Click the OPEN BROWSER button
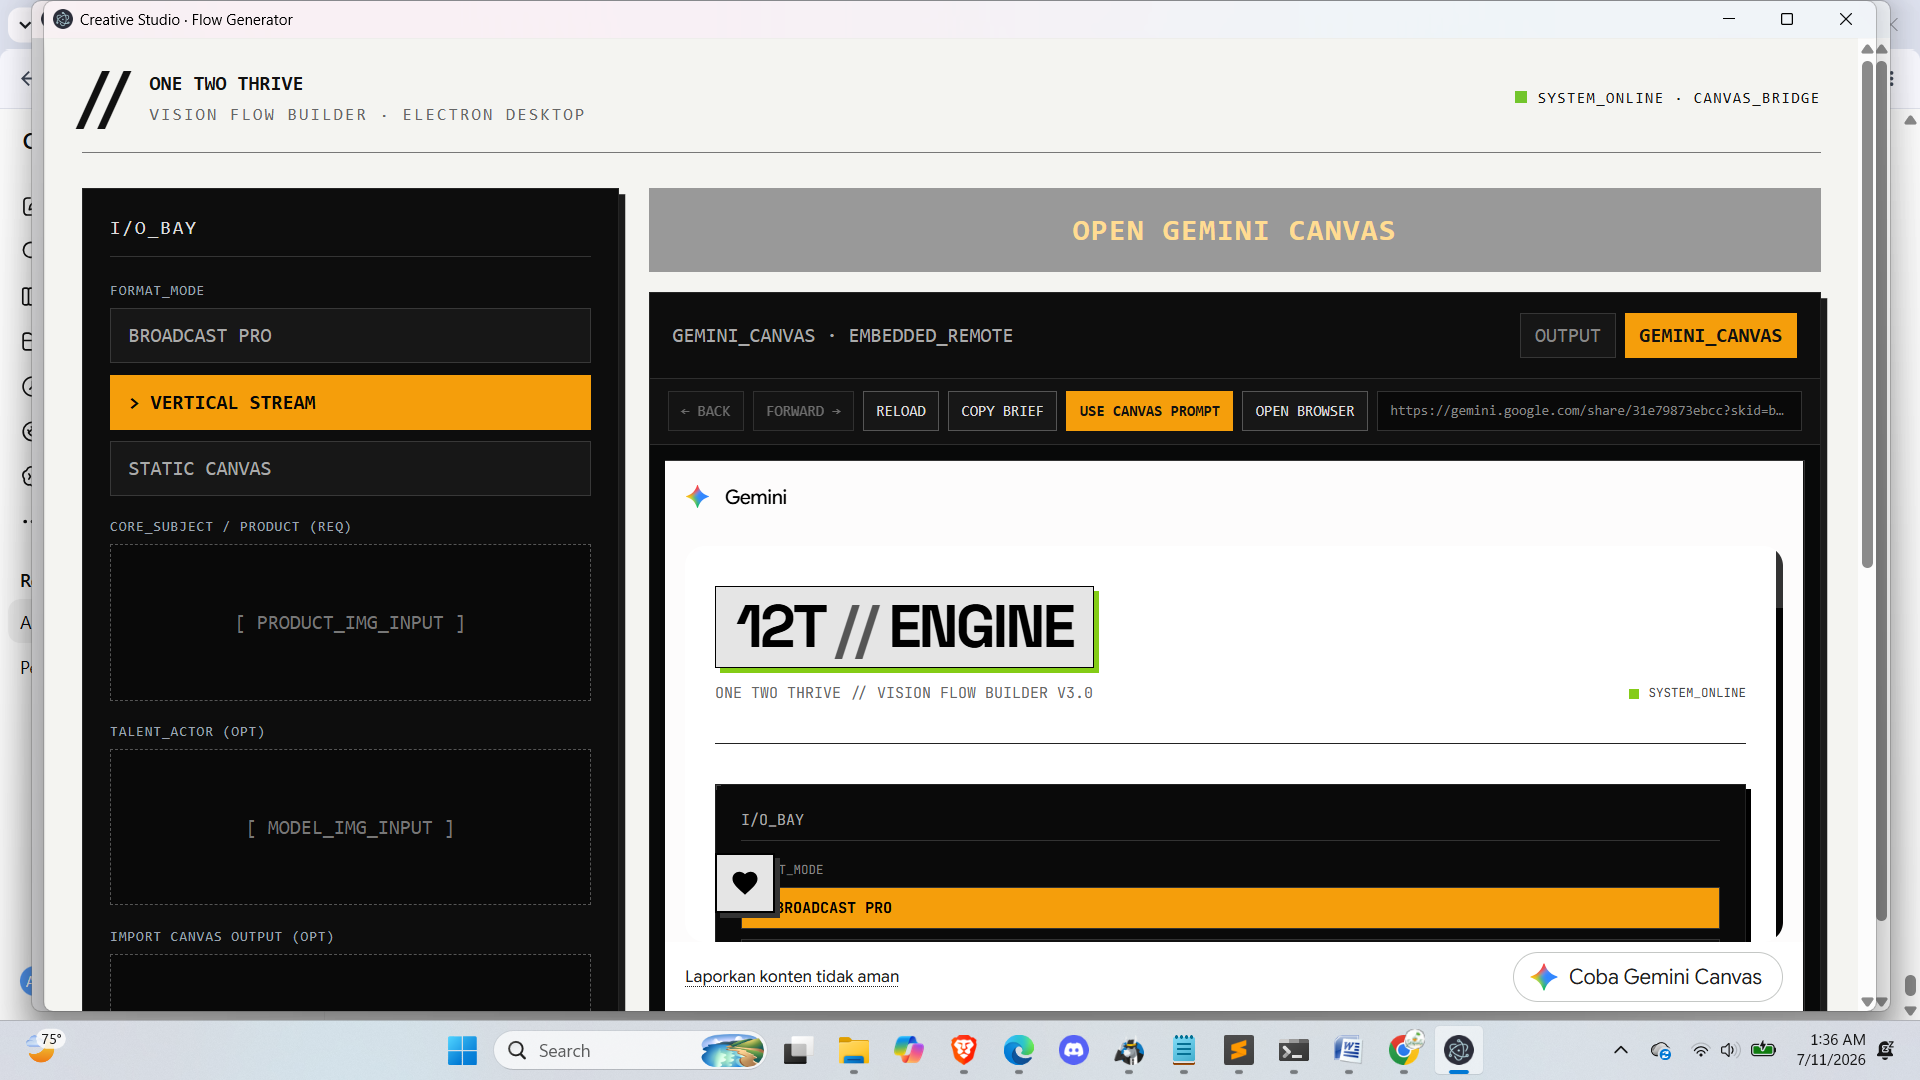1920x1080 pixels. [x=1304, y=411]
